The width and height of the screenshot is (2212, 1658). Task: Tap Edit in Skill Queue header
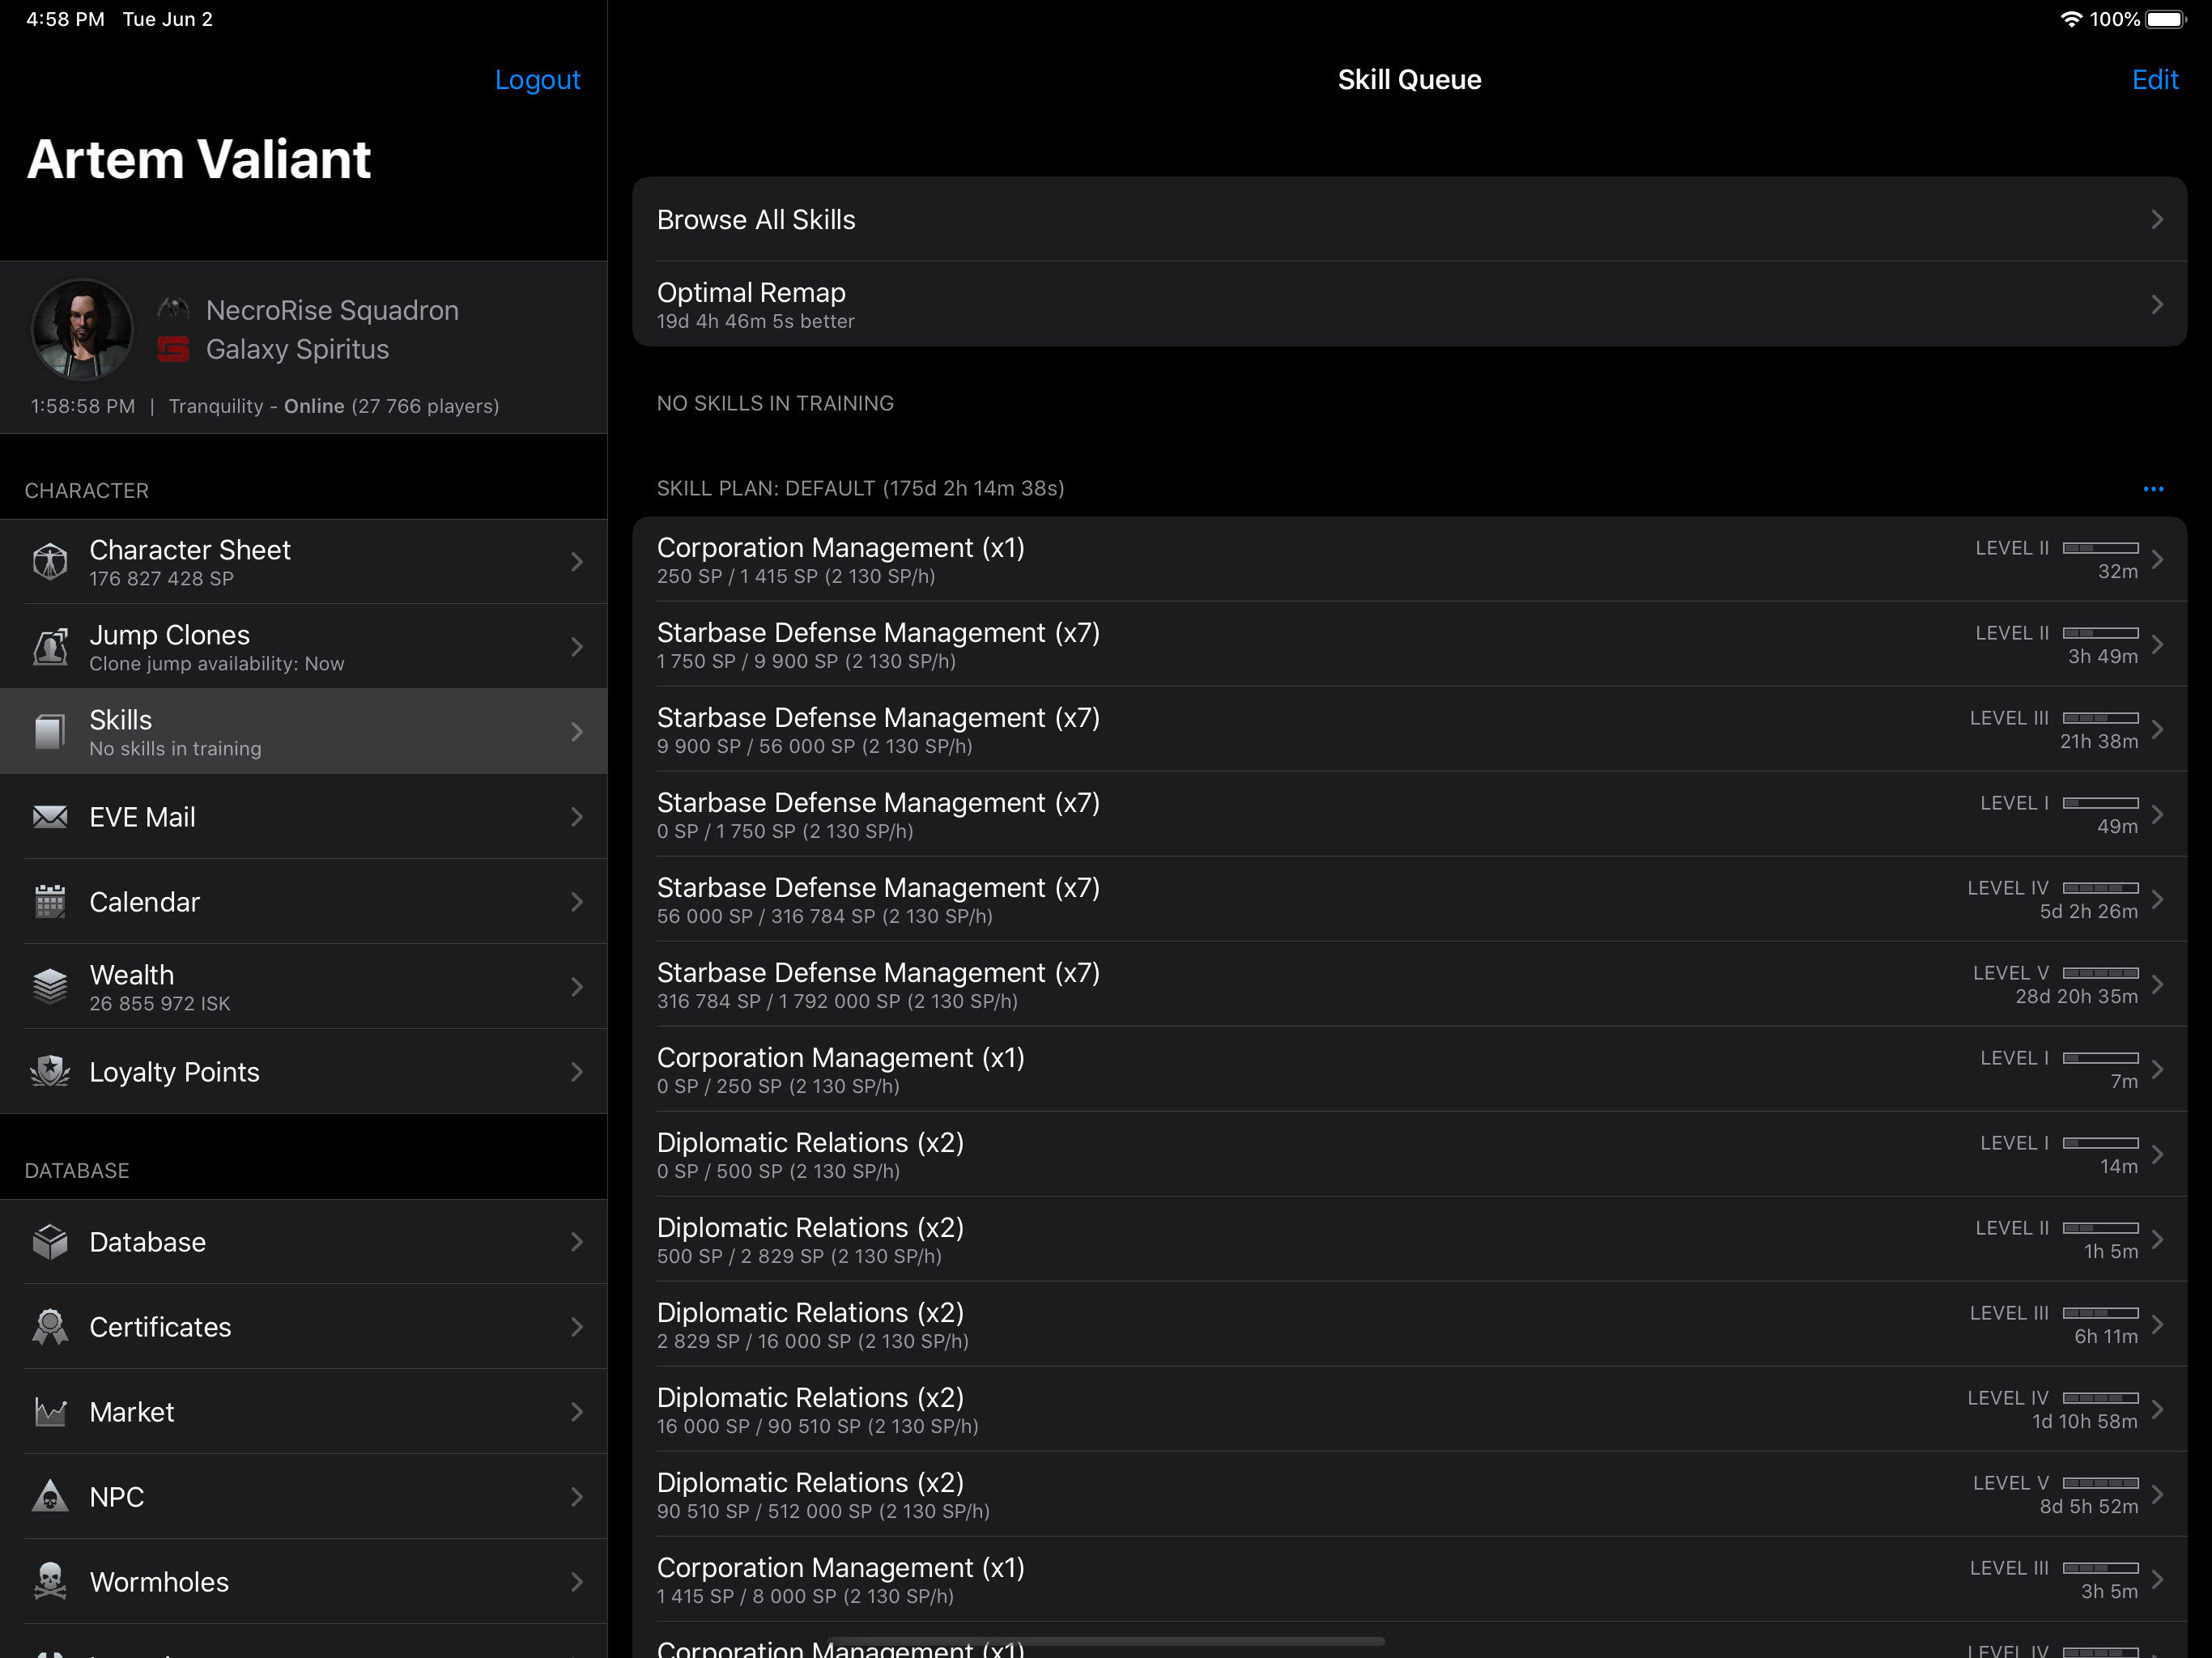2154,79
